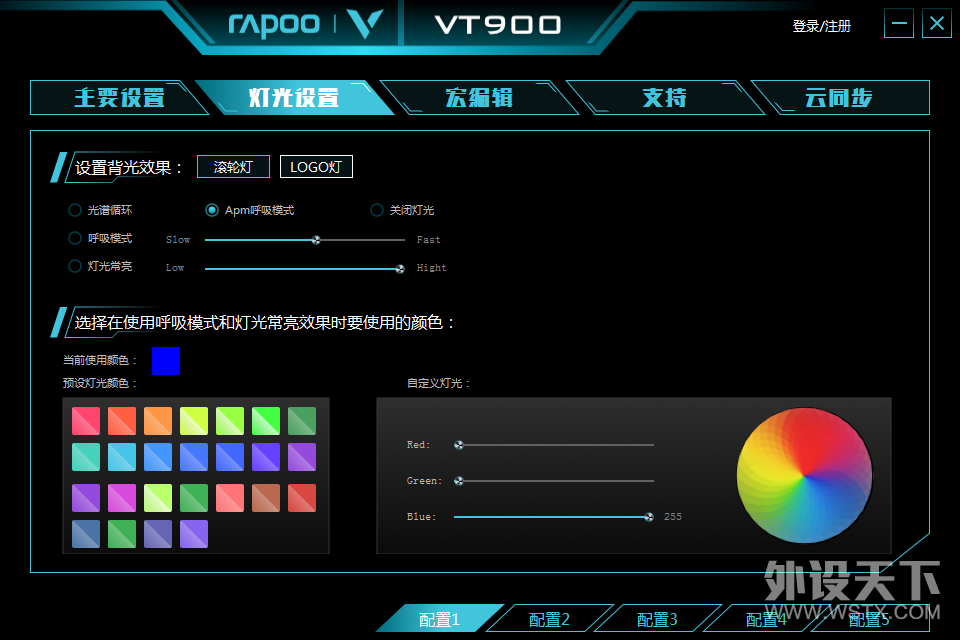Pick the lavender swatch ending fourth row
The height and width of the screenshot is (640, 960).
pos(194,534)
